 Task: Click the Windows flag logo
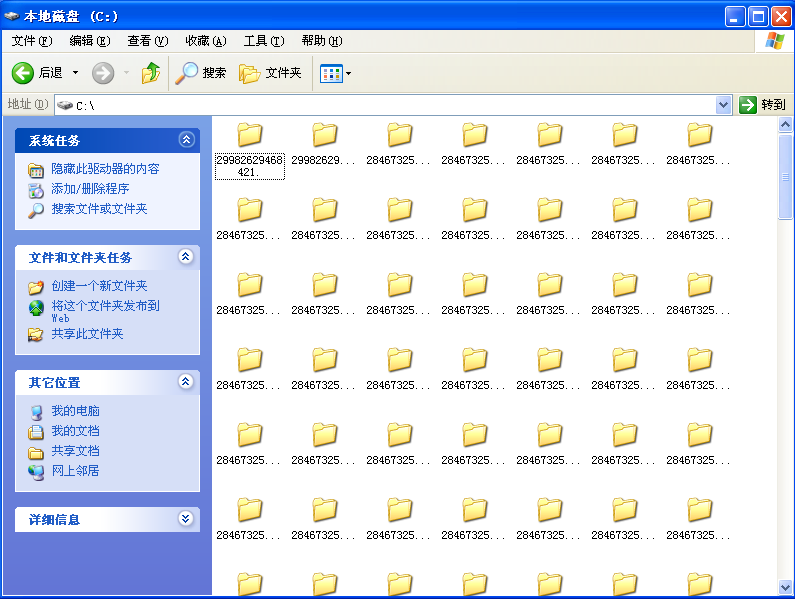(x=775, y=41)
